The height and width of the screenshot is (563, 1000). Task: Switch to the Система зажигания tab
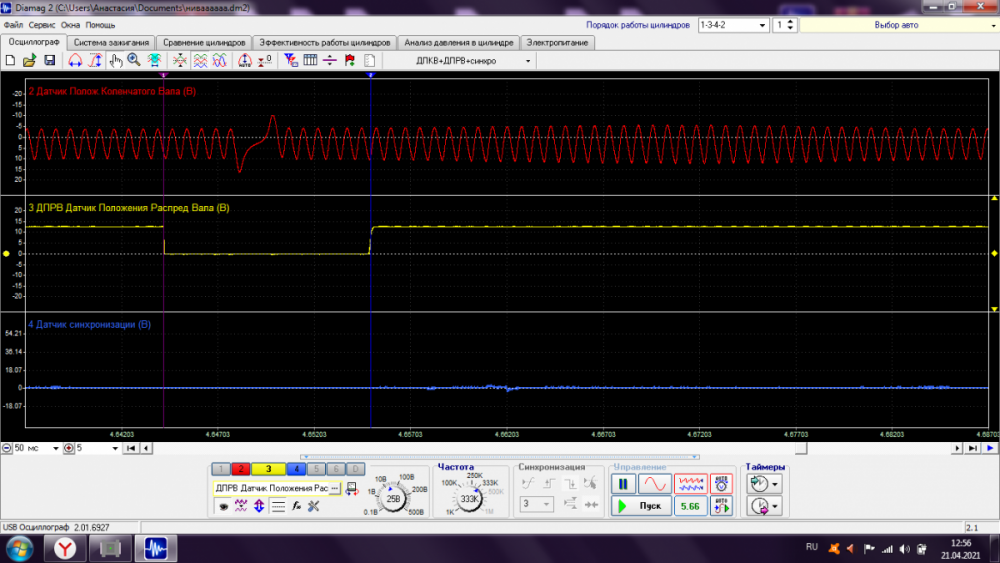point(111,43)
